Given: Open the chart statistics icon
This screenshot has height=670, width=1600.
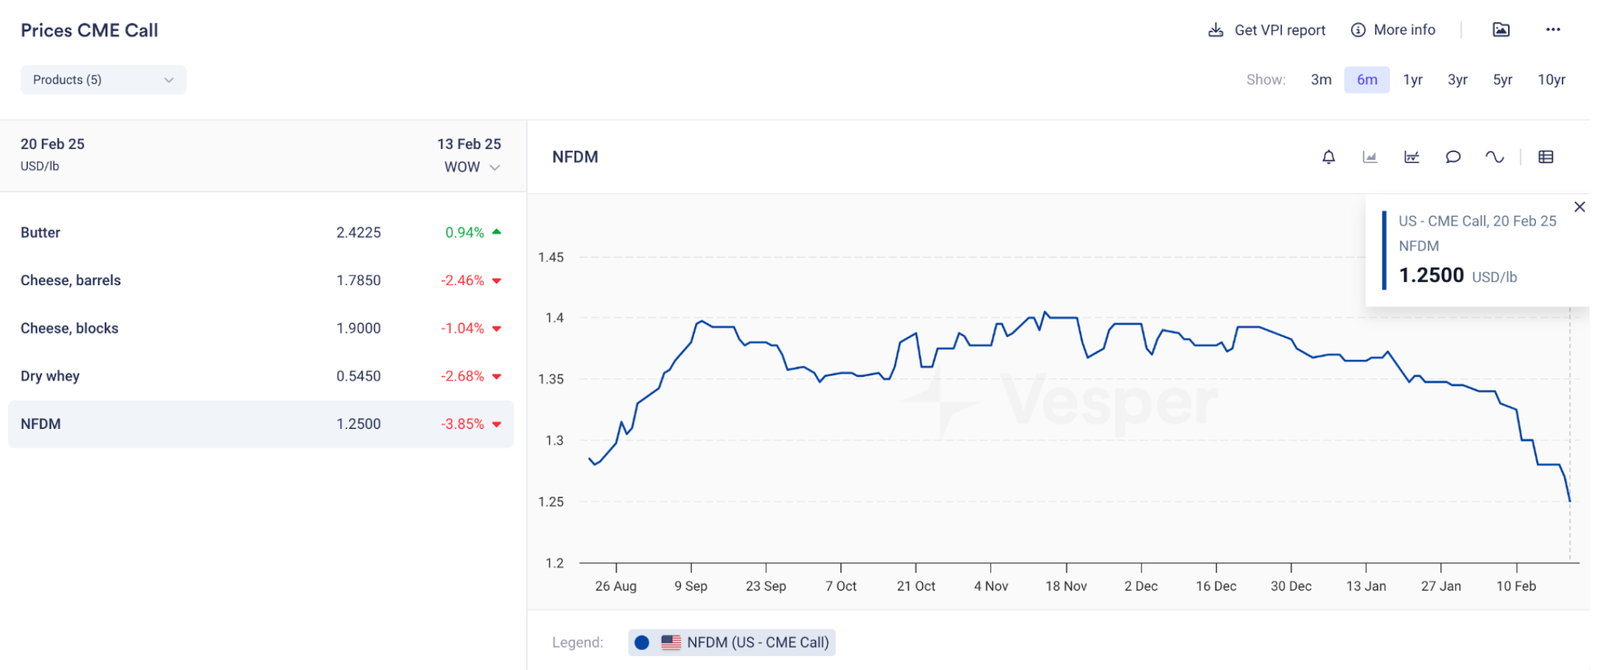Looking at the screenshot, I should click(1411, 157).
